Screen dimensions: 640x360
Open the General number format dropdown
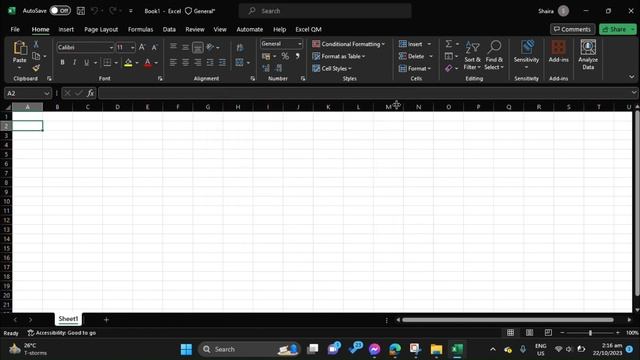[300, 44]
